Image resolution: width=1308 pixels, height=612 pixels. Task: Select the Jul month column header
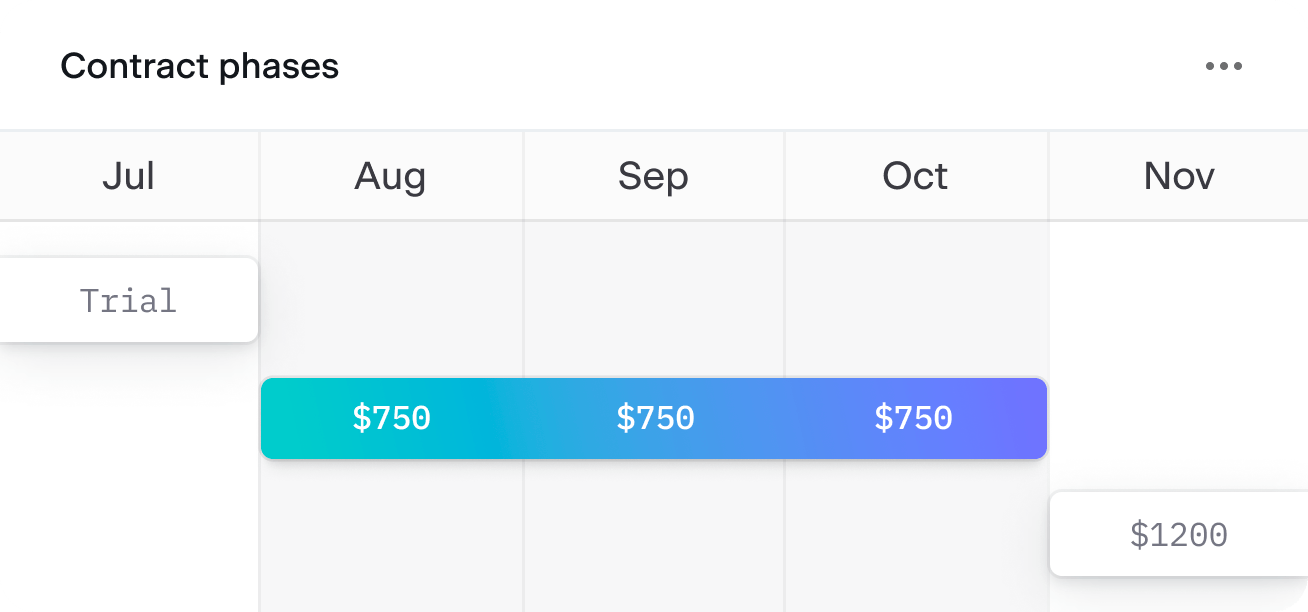(129, 176)
